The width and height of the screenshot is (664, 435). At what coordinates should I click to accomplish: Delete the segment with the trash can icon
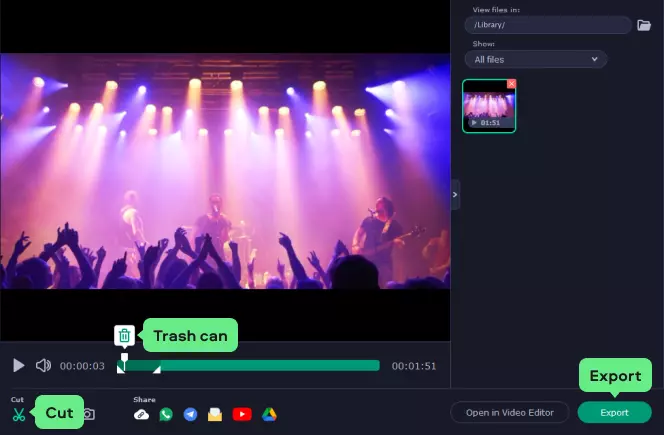[x=124, y=336]
